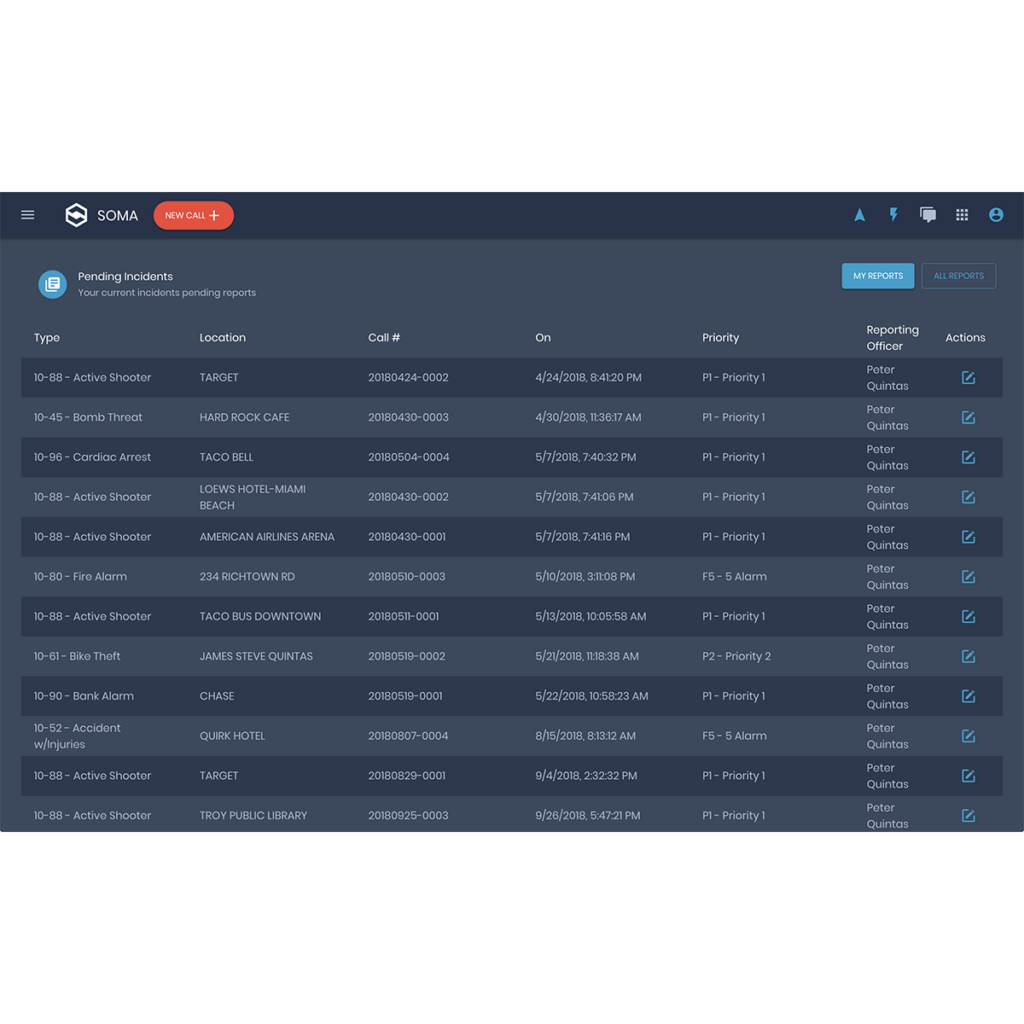Edit report for the Bike Theft incident
The height and width of the screenshot is (1024, 1024).
click(968, 656)
